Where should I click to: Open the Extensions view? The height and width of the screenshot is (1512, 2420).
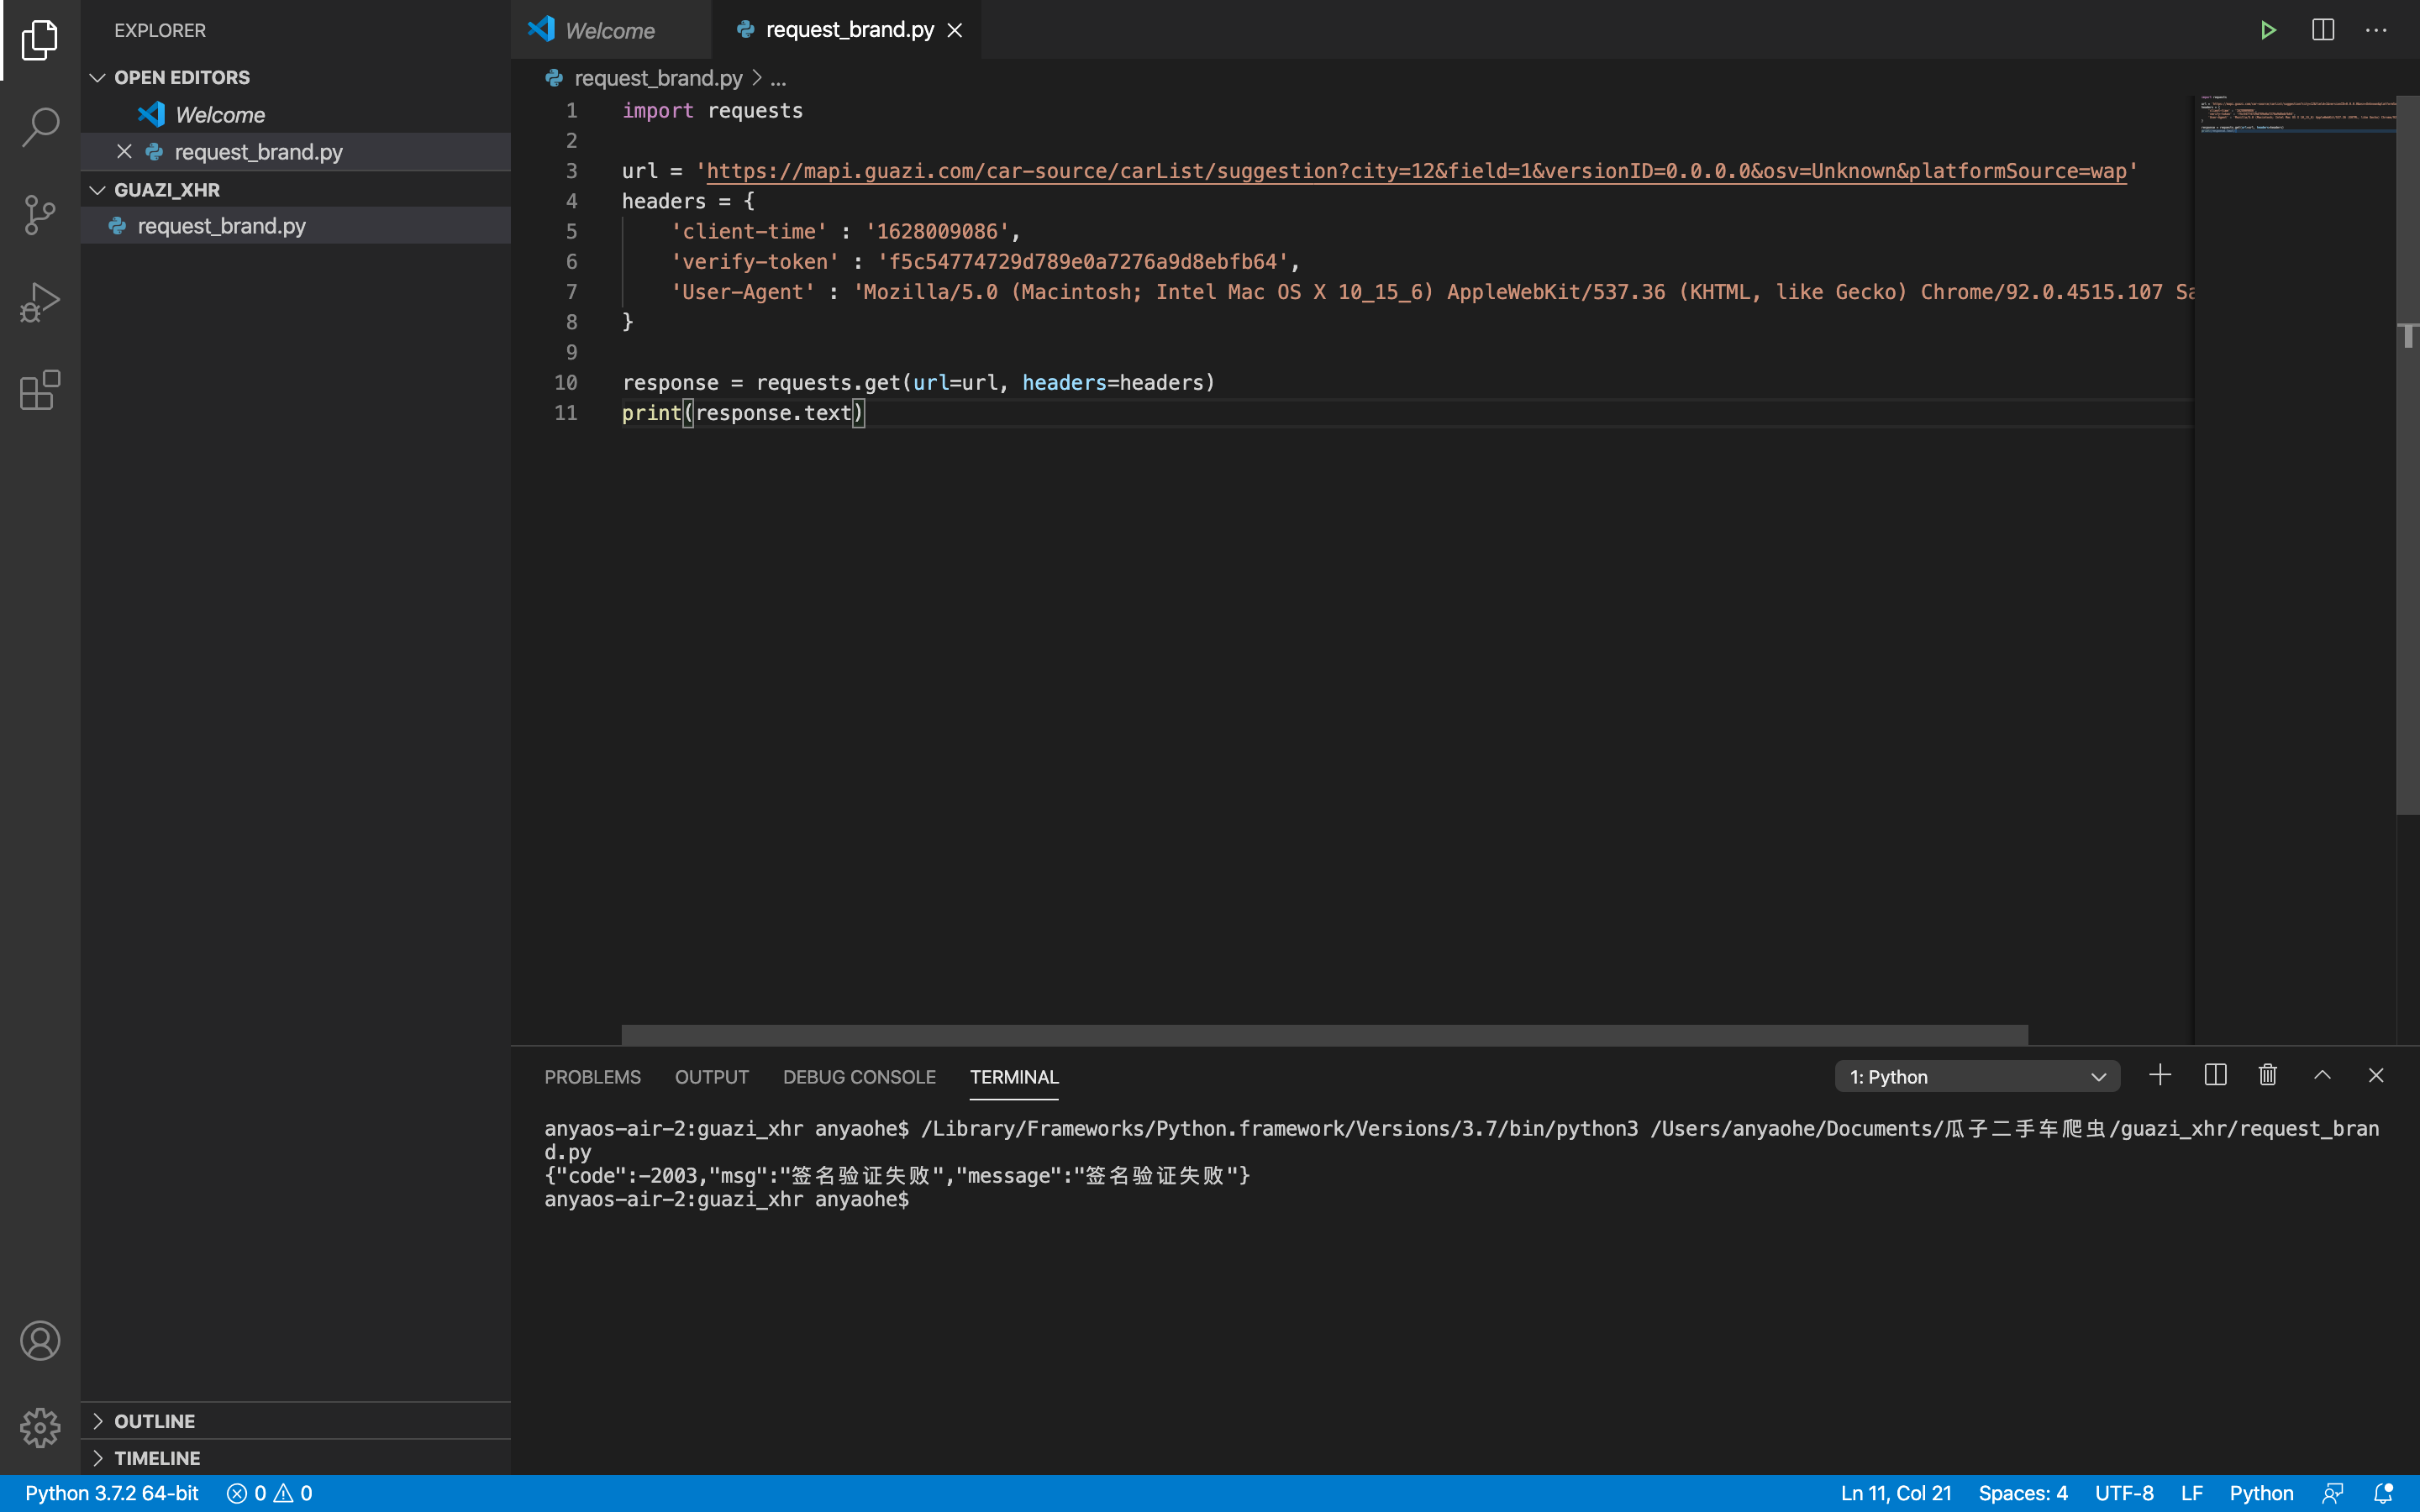click(40, 390)
